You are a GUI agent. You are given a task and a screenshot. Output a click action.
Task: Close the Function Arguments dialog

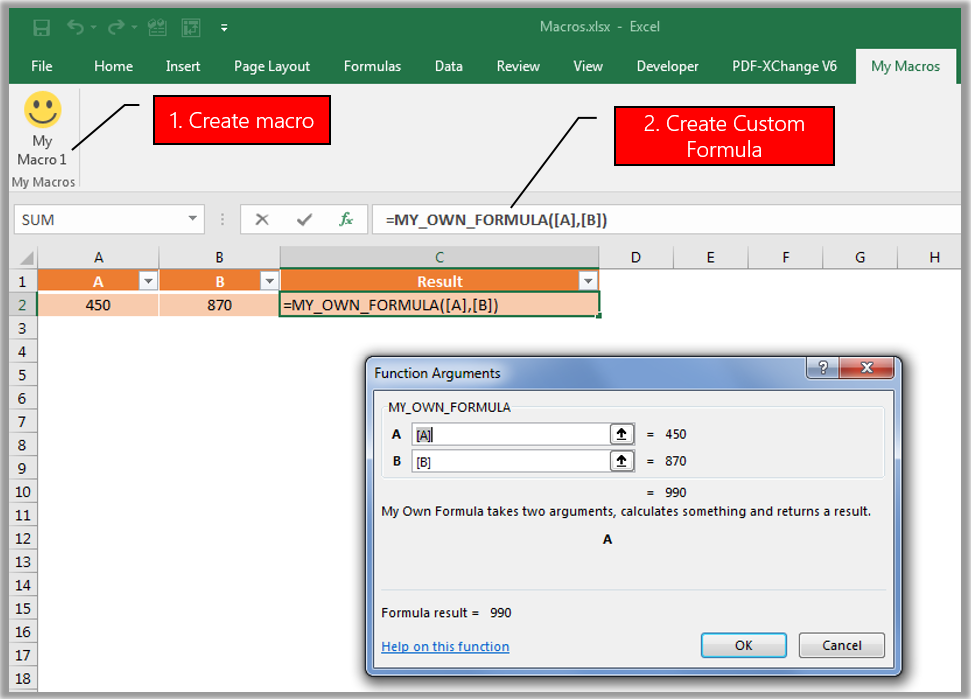[x=867, y=368]
